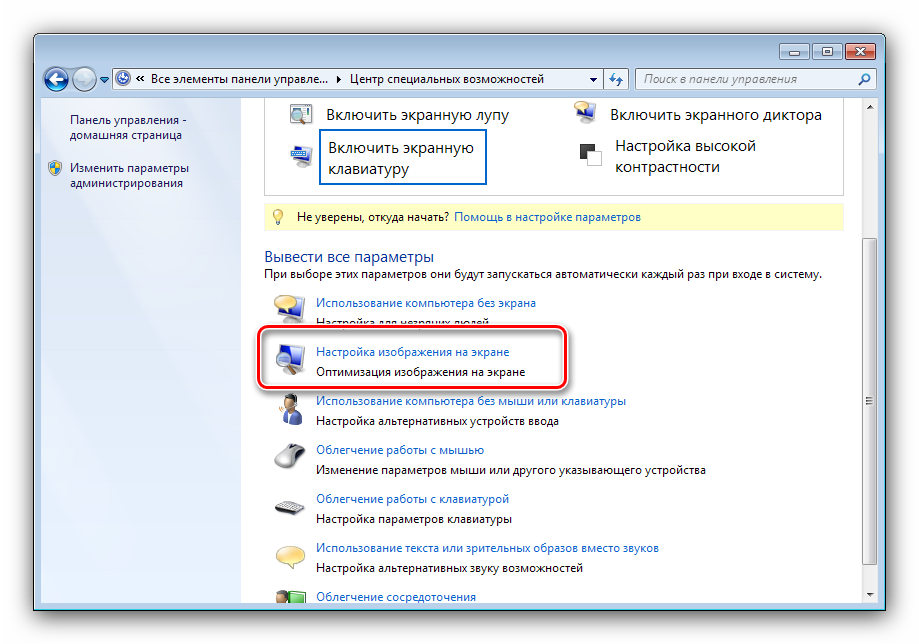The height and width of the screenshot is (644, 919).
Task: Click the scrollbar up arrow
Action: click(x=870, y=107)
